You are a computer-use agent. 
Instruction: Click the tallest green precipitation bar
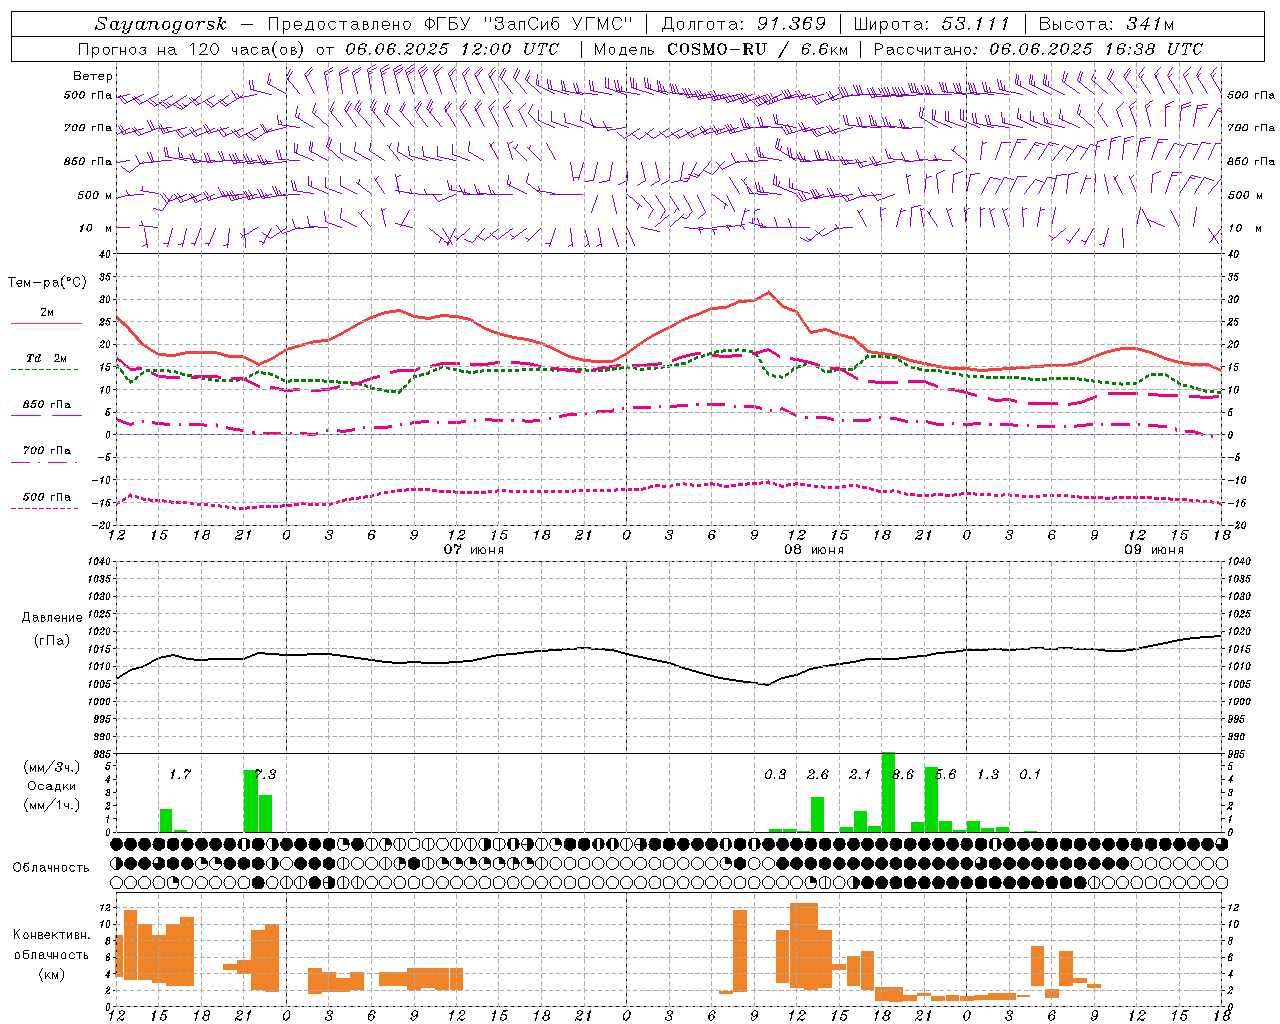[x=888, y=792]
